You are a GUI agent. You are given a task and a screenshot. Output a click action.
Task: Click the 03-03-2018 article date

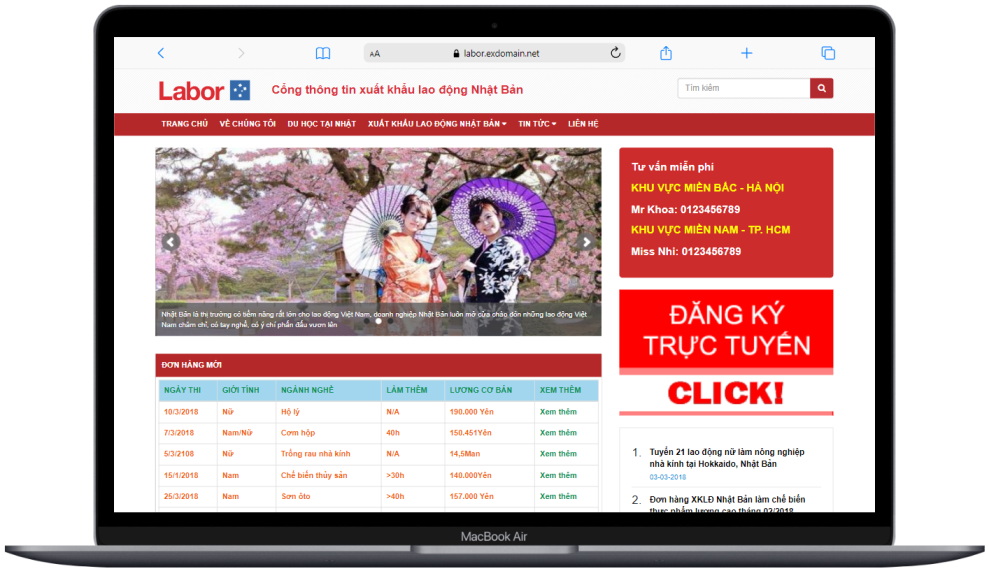[x=667, y=477]
